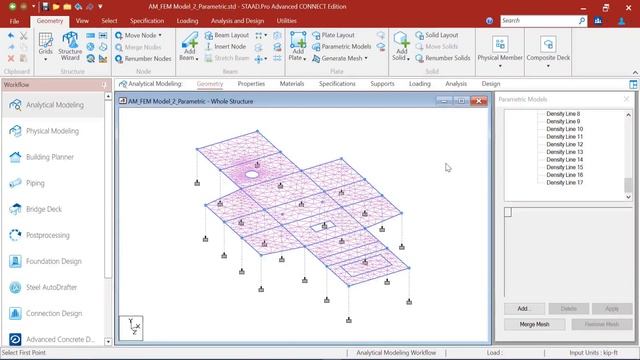Select Density Line 8 in the list

click(x=563, y=114)
